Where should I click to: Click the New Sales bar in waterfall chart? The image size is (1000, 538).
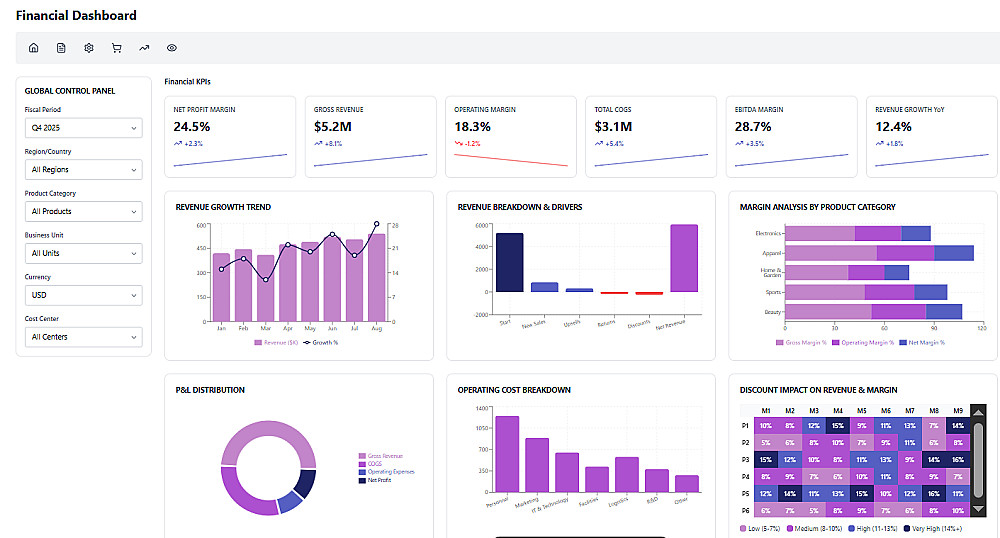coord(545,287)
